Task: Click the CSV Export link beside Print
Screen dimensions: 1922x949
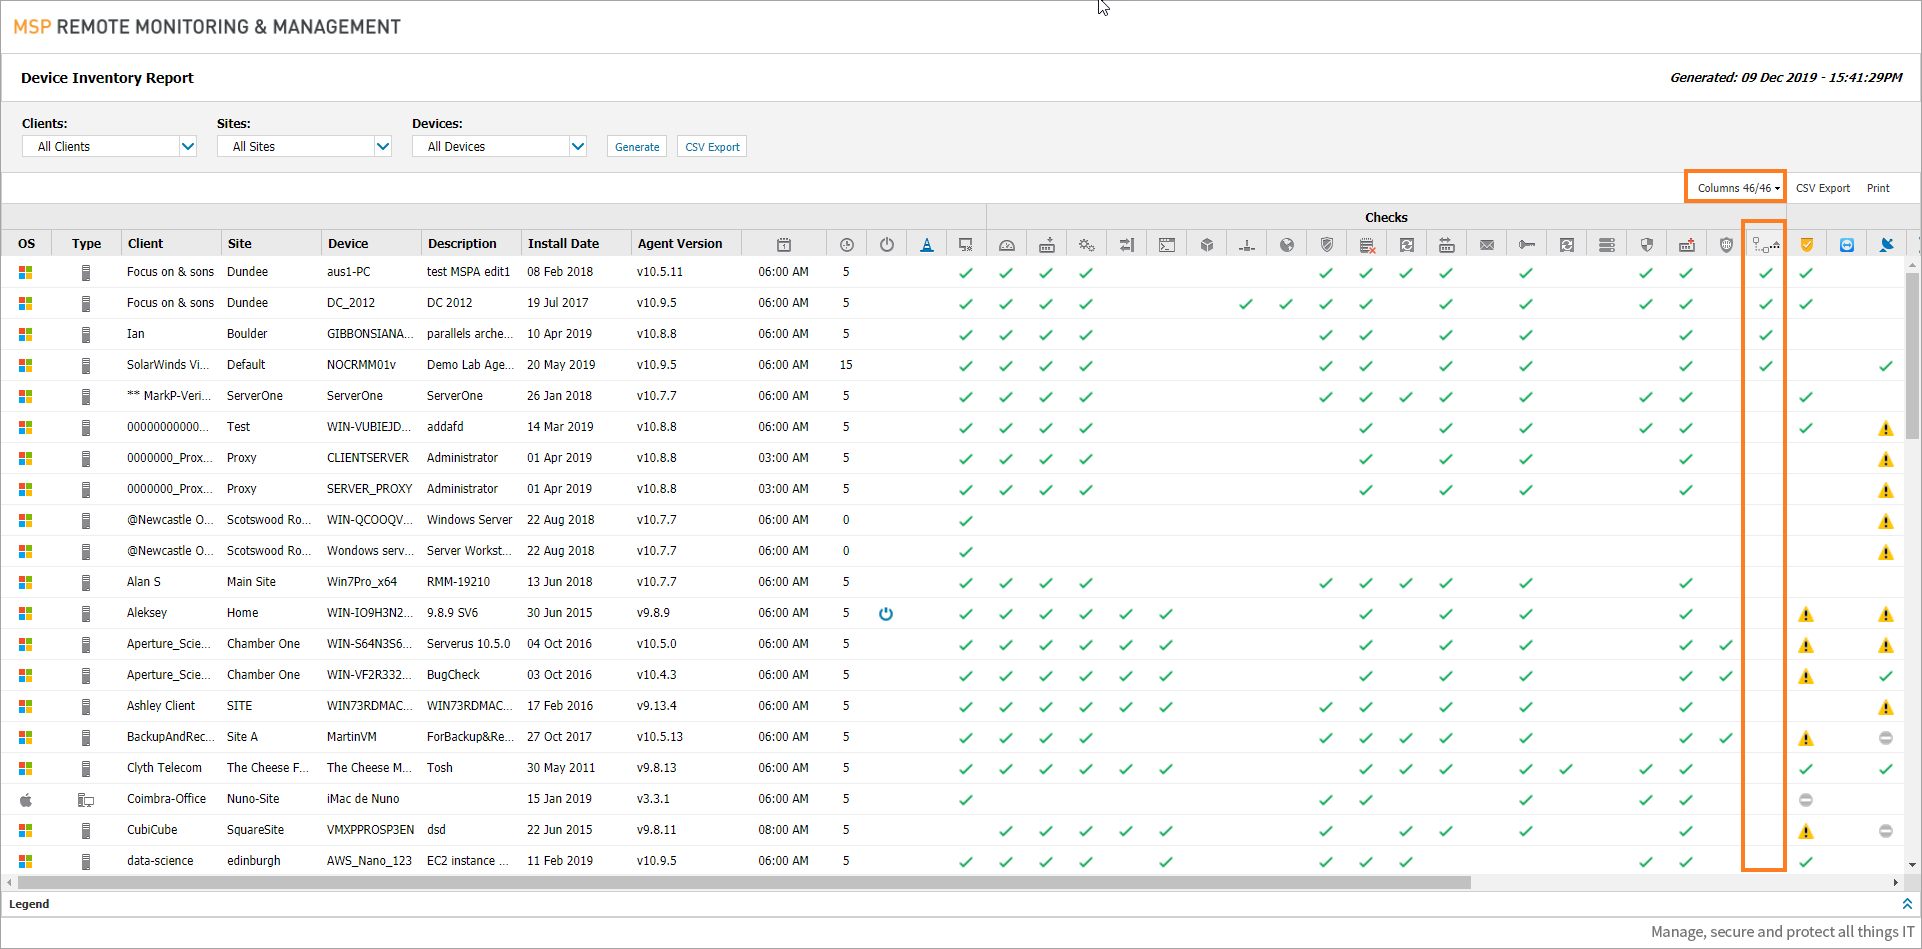Action: 1823,188
